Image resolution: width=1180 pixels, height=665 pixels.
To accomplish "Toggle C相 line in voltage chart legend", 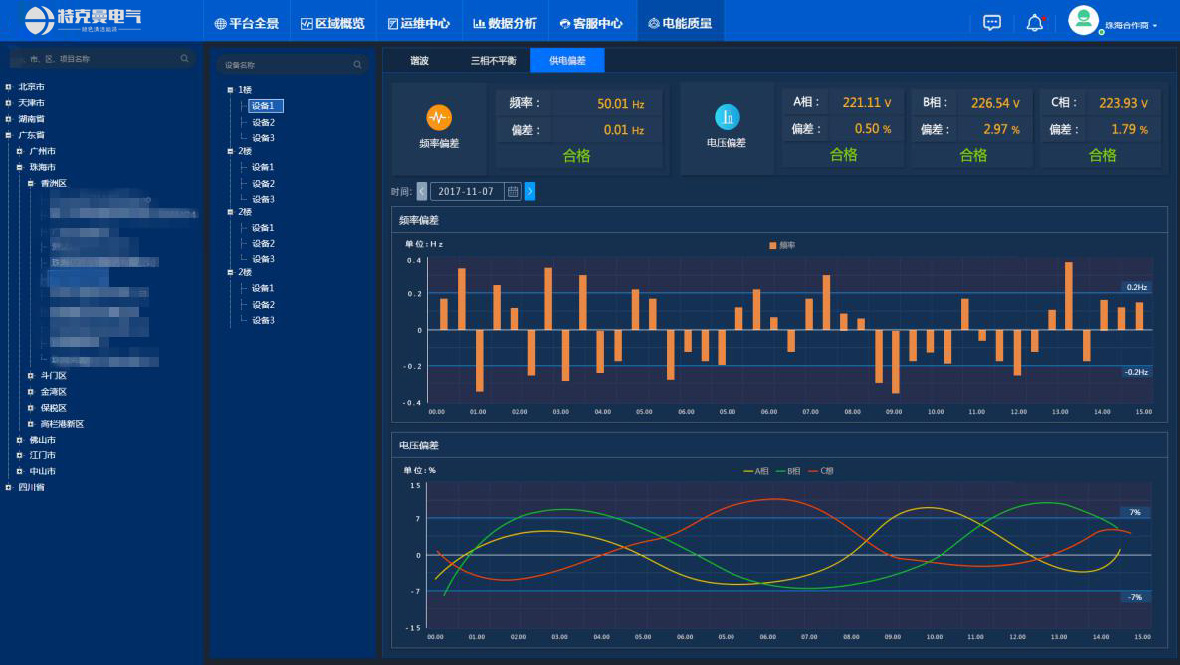I will tap(820, 471).
